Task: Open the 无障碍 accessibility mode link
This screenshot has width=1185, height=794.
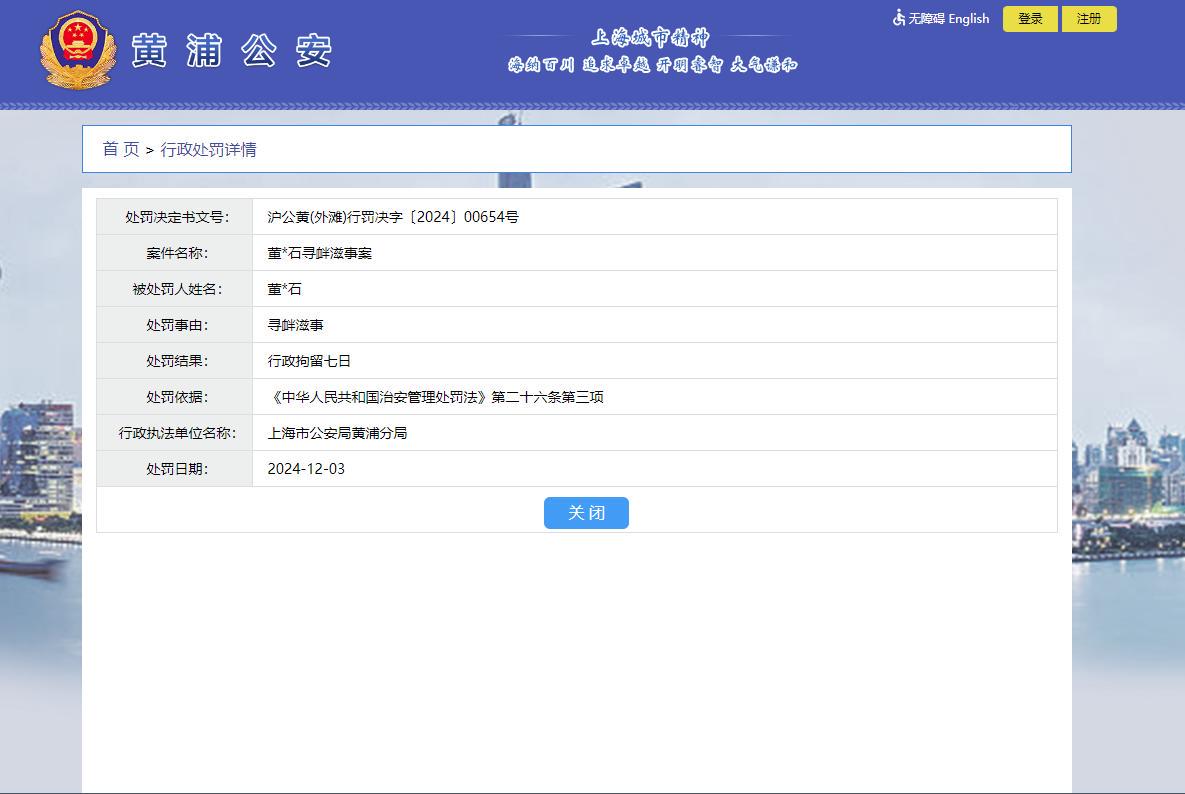Action: pyautogui.click(x=926, y=19)
